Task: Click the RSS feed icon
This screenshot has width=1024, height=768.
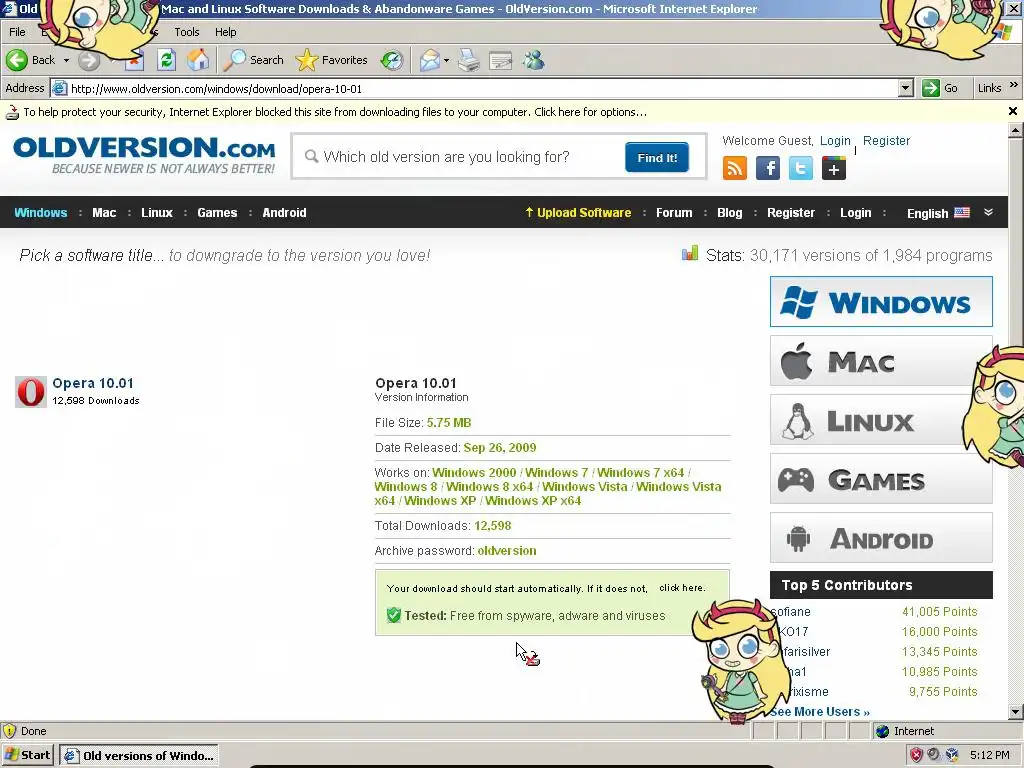Action: pos(735,168)
